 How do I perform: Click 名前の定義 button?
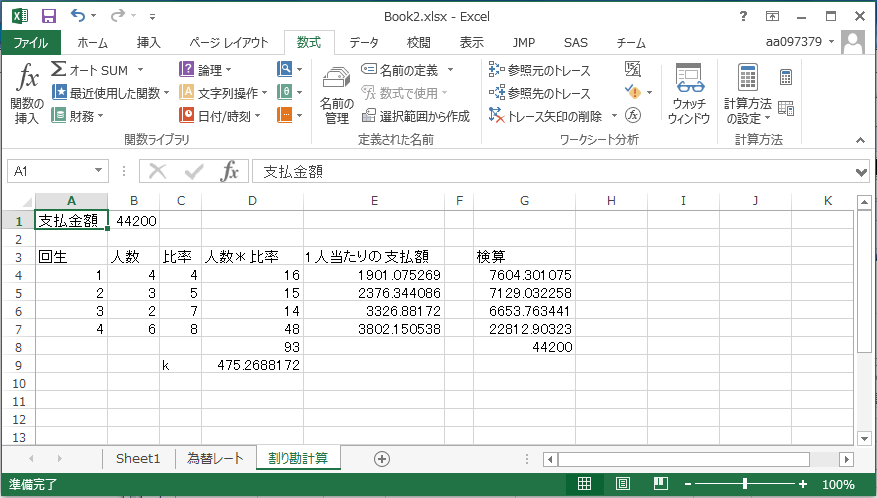tap(408, 70)
